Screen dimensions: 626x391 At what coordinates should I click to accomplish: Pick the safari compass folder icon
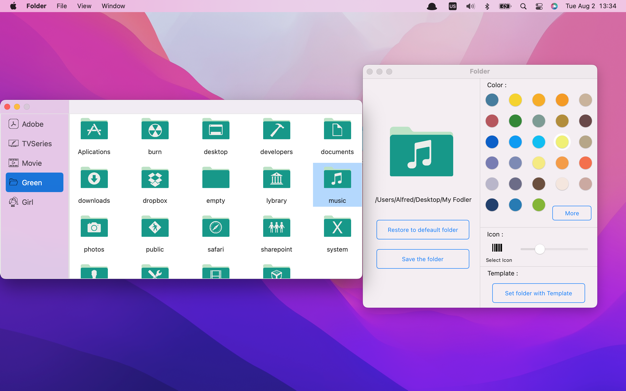(216, 226)
